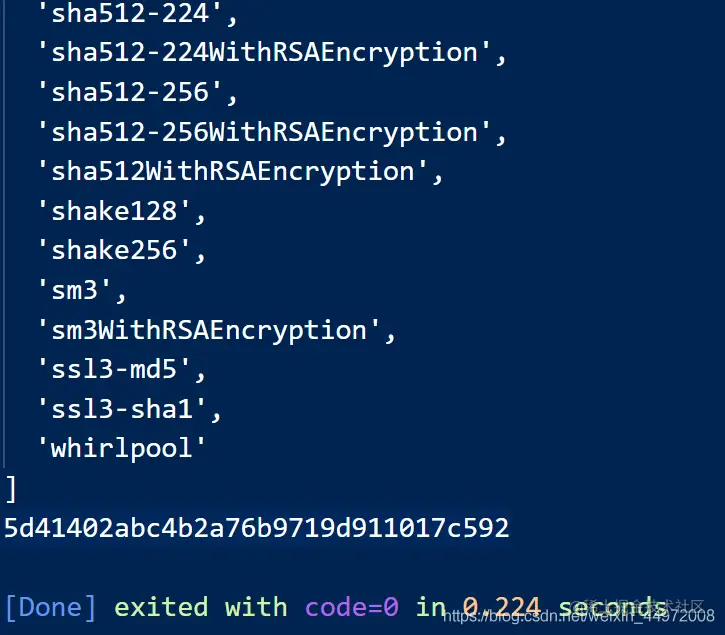Click the 'shake128' output line
Image resolution: width=725 pixels, height=635 pixels.
121,211
